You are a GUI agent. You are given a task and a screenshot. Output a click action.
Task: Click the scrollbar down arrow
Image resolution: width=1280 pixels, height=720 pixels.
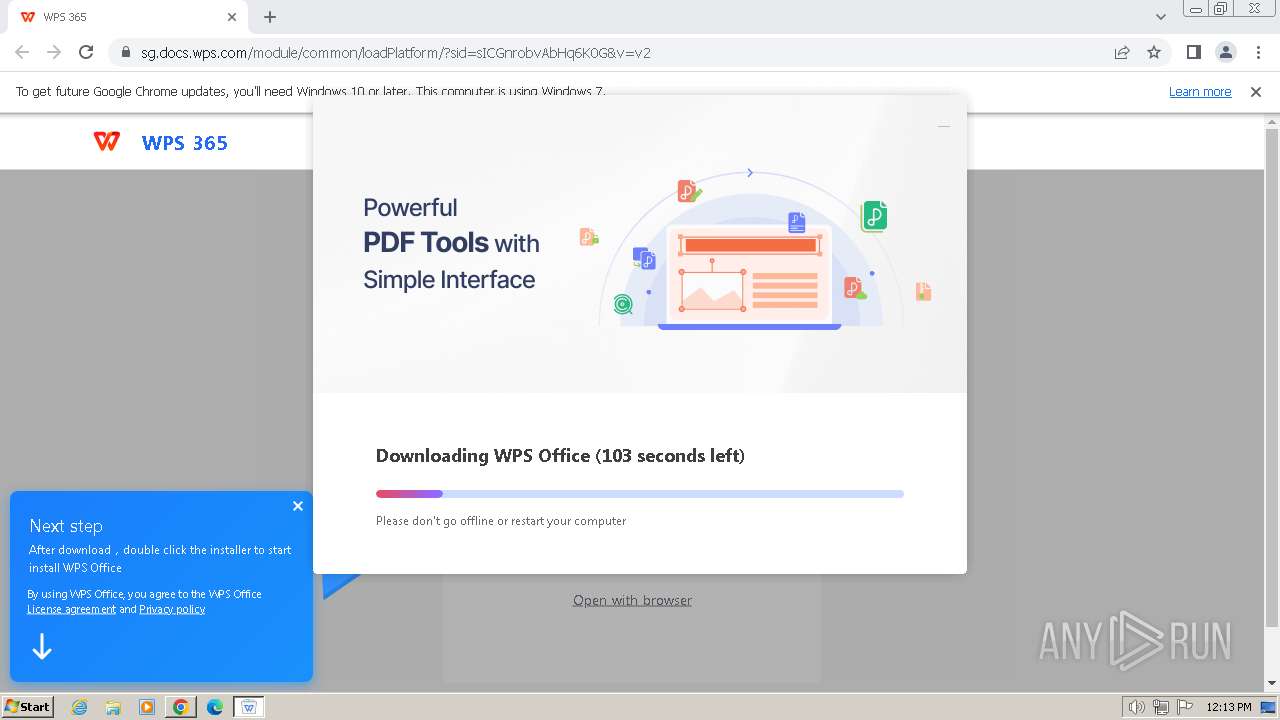[1272, 684]
